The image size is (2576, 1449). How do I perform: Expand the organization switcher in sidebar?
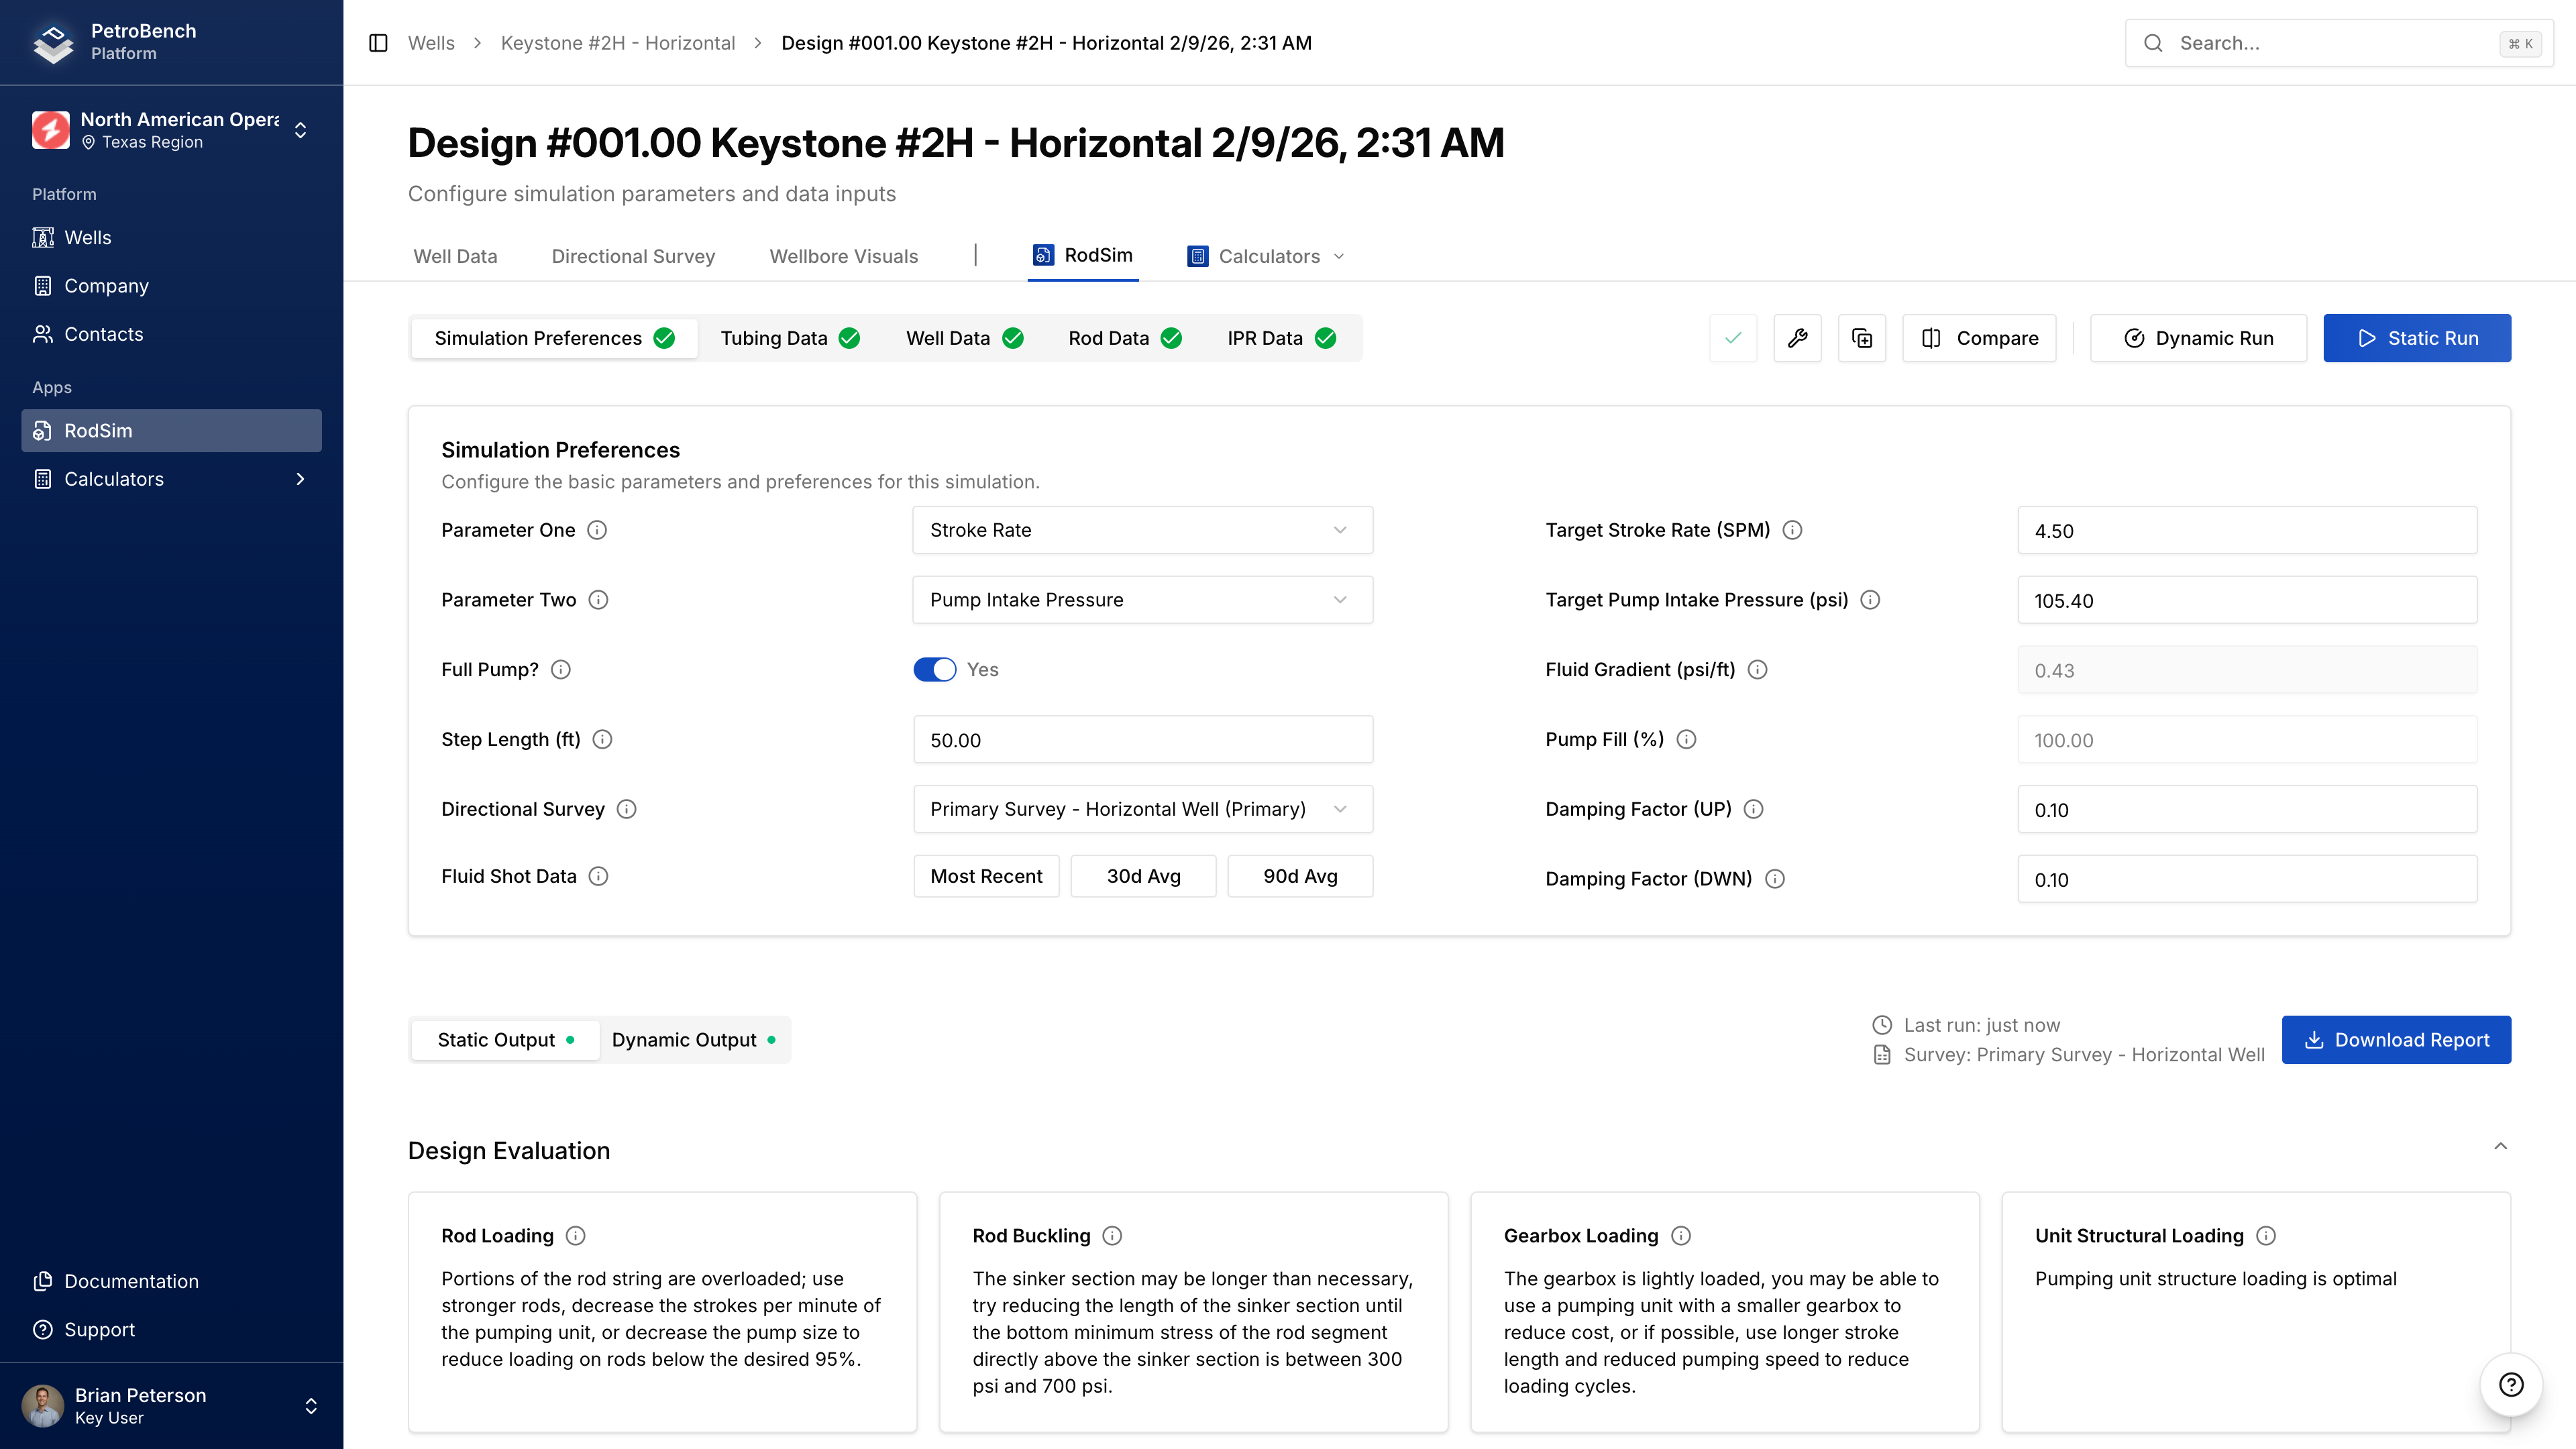point(300,130)
